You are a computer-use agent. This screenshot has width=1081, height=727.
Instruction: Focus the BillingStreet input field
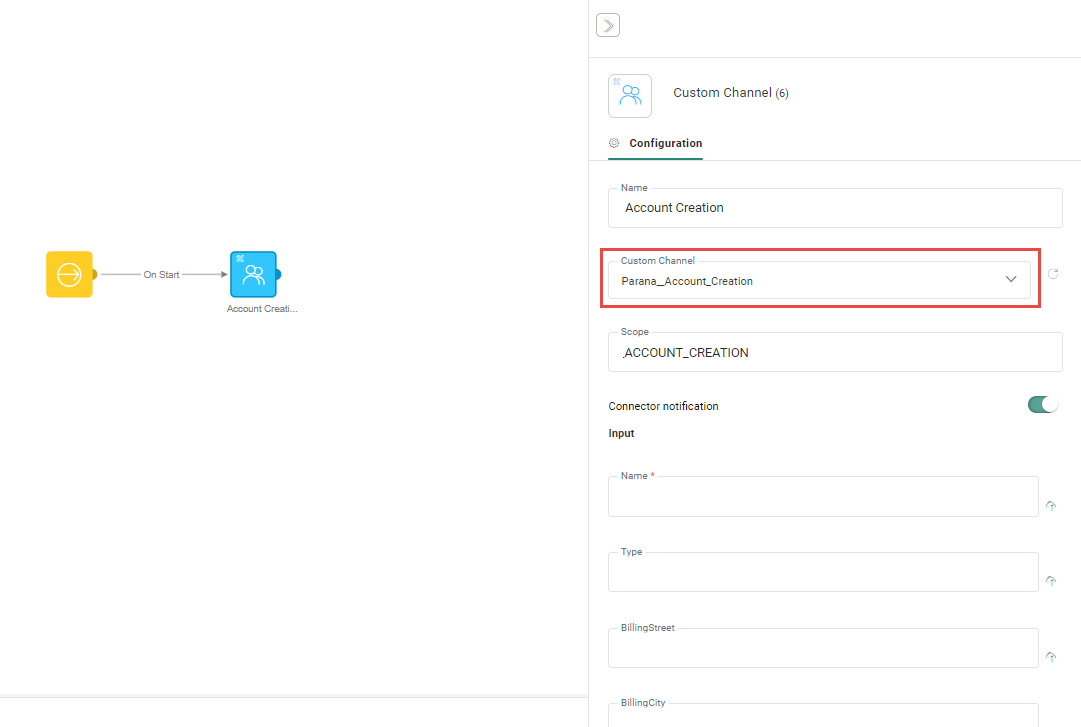coord(822,649)
